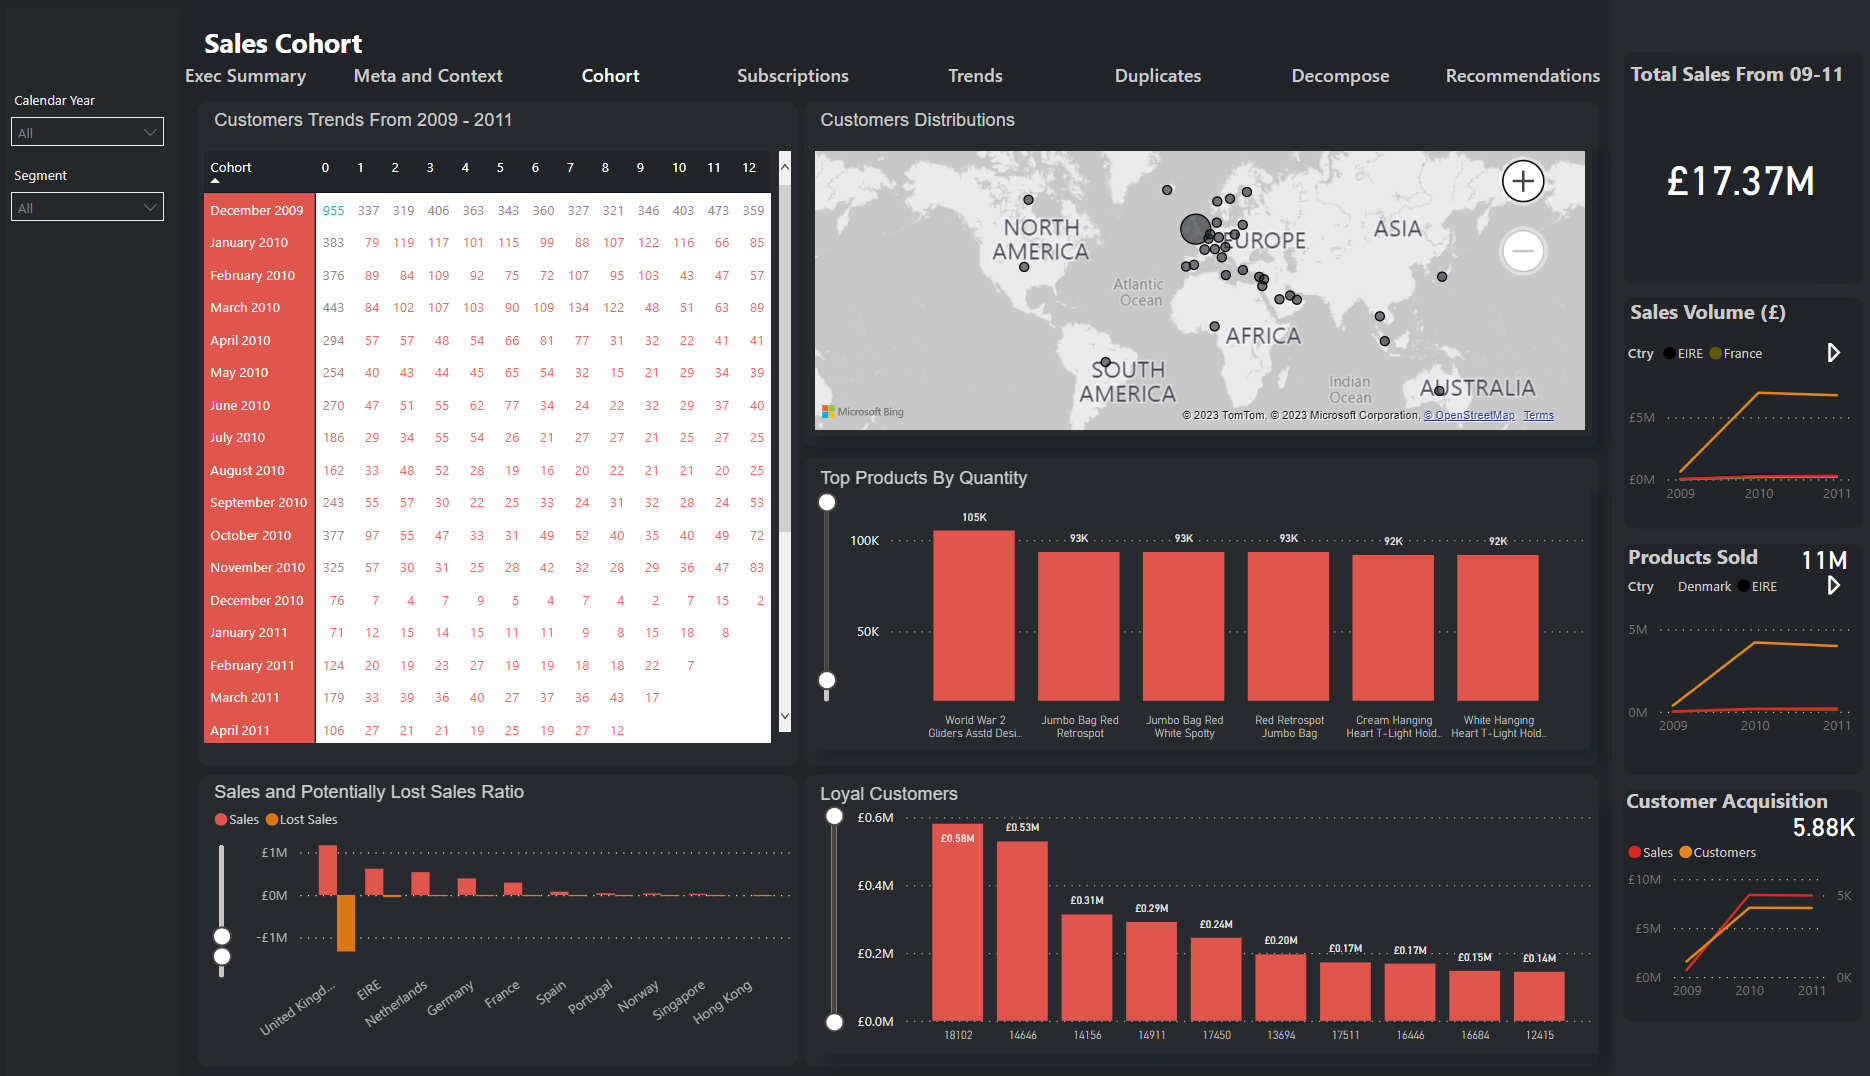Viewport: 1870px width, 1076px height.
Task: Toggle Customers legend in Customer Acquisition
Action: coord(1717,853)
